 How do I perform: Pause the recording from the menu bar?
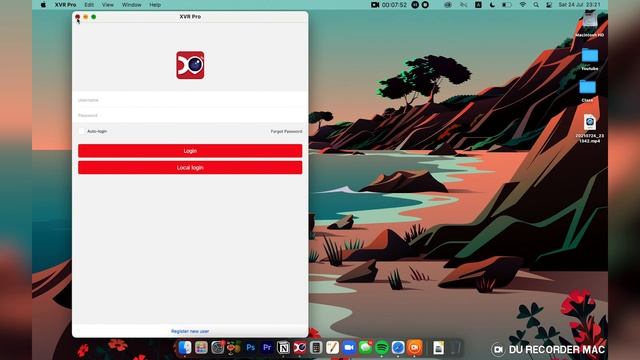coord(415,5)
